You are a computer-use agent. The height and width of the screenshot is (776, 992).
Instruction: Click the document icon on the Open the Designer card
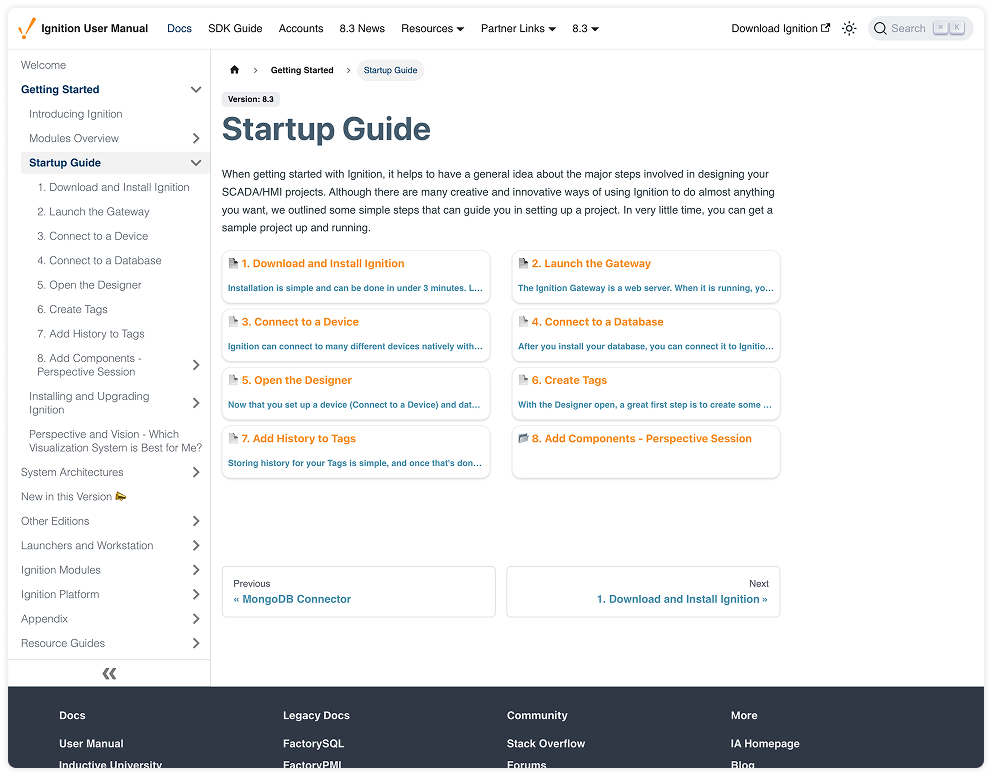[234, 380]
